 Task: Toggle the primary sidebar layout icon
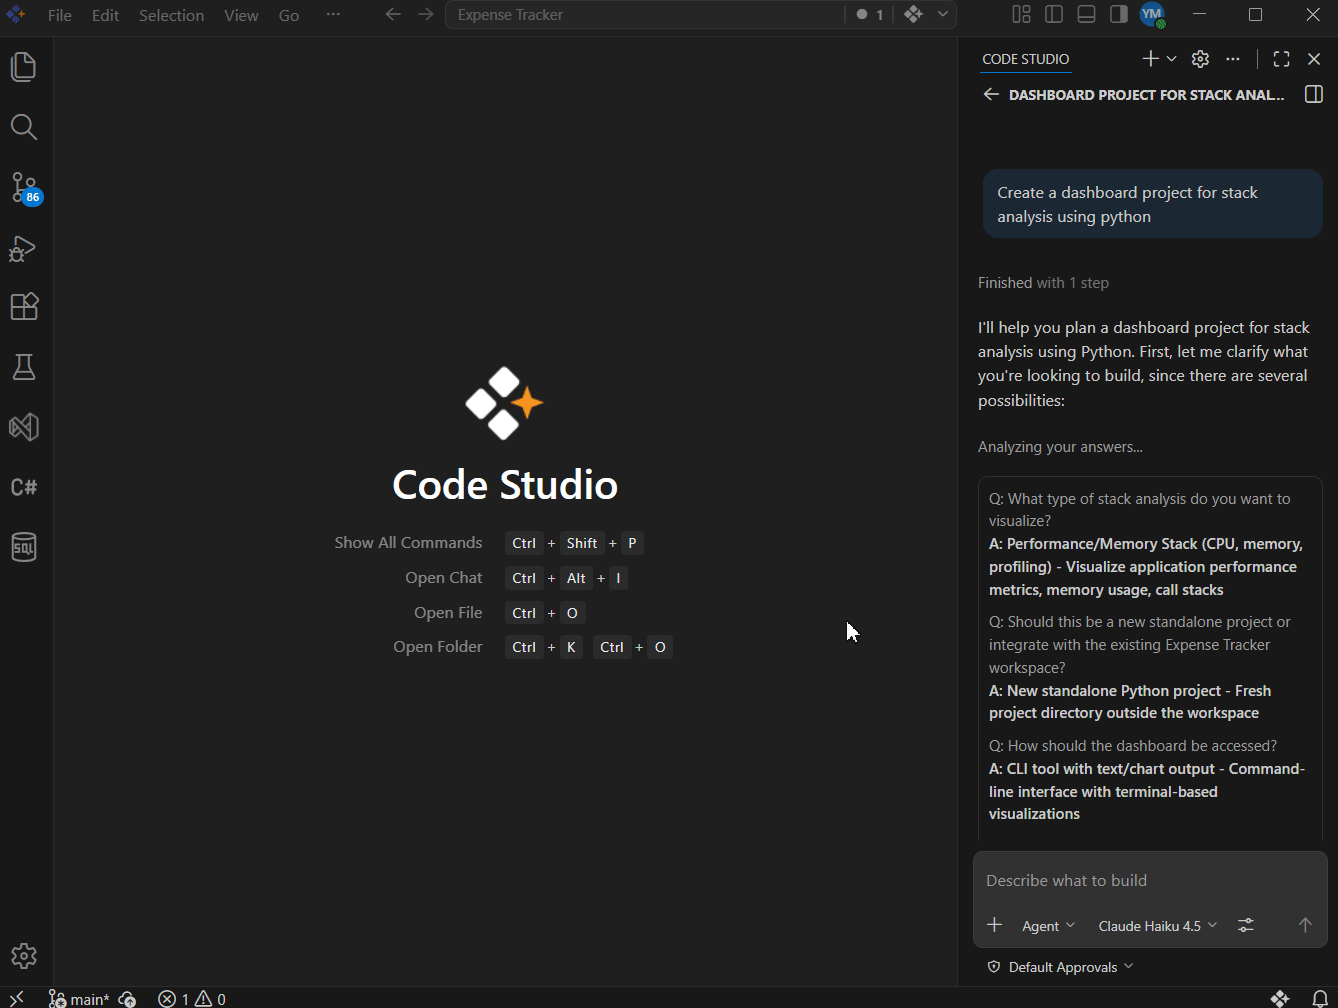pos(1054,14)
